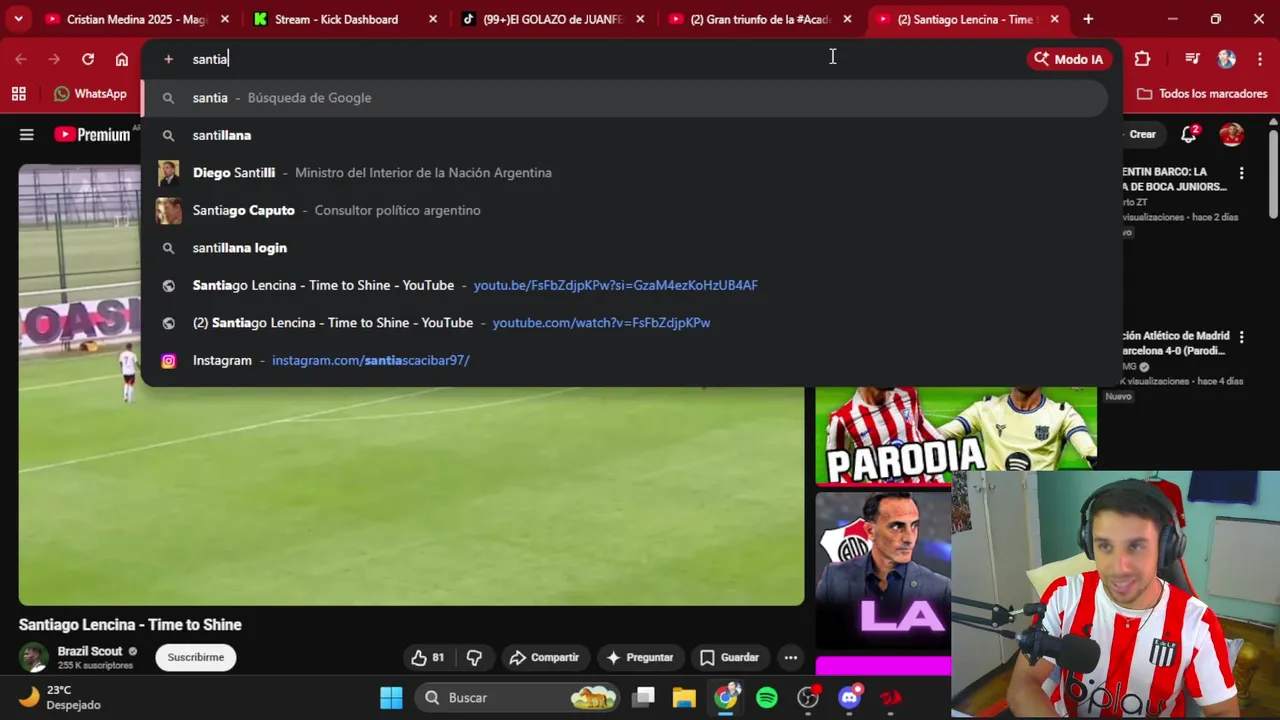
Task: Open Spotify from the taskbar
Action: [x=767, y=697]
